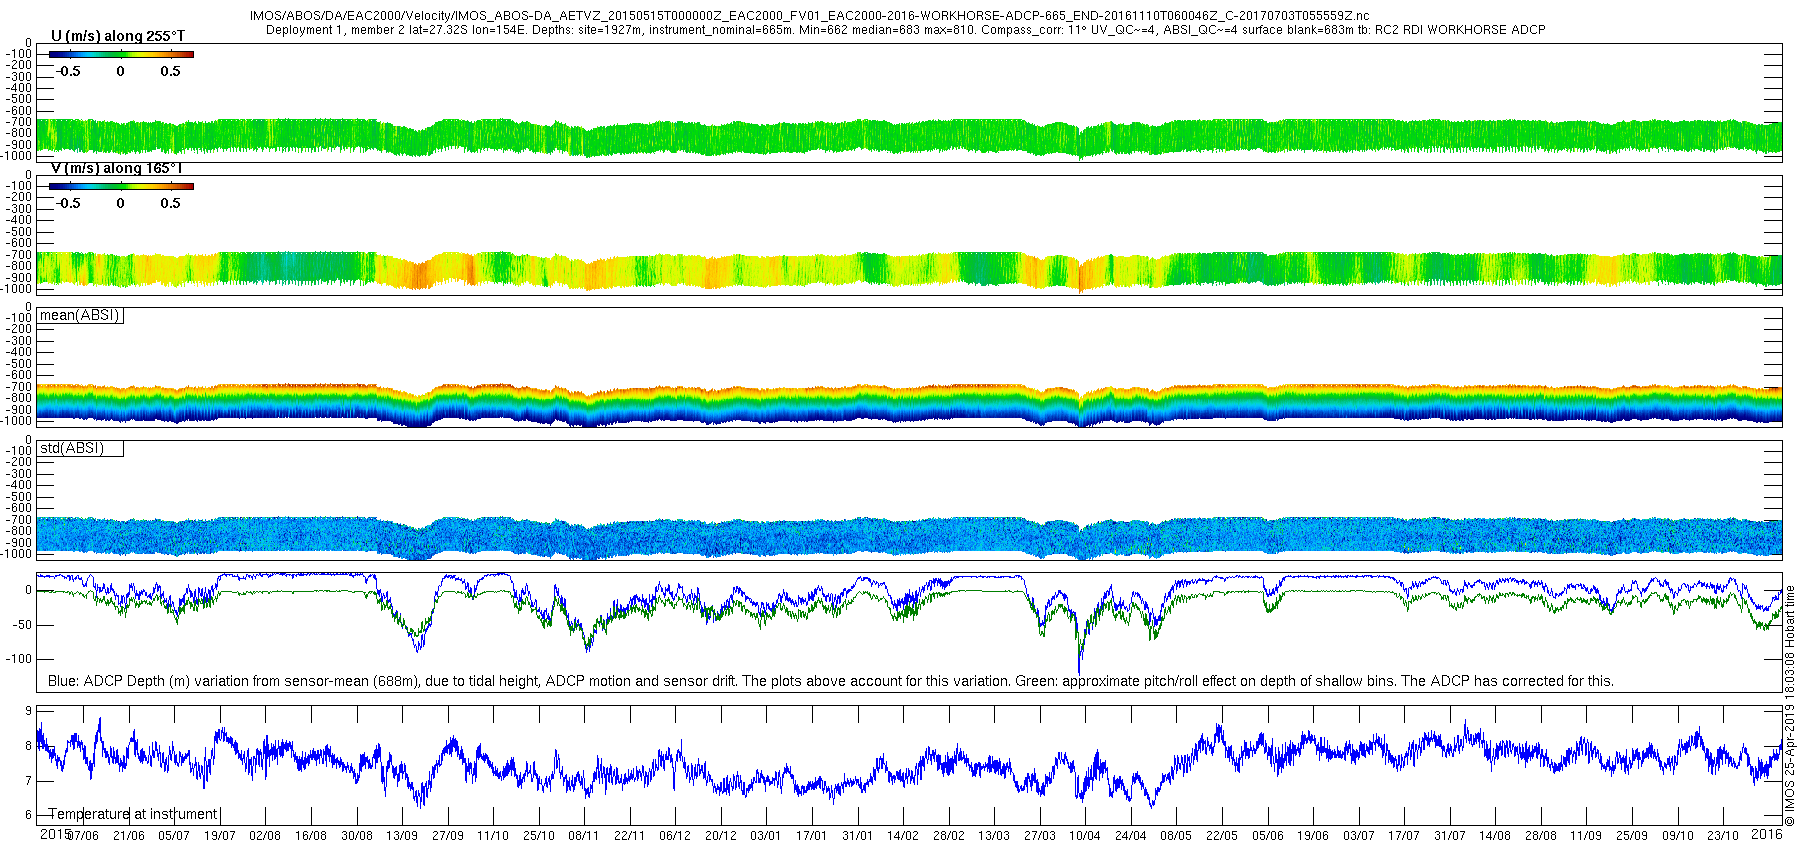Image resolution: width=1800 pixels, height=850 pixels.
Task: Click the '28/08' date tick label
Action: (1541, 836)
